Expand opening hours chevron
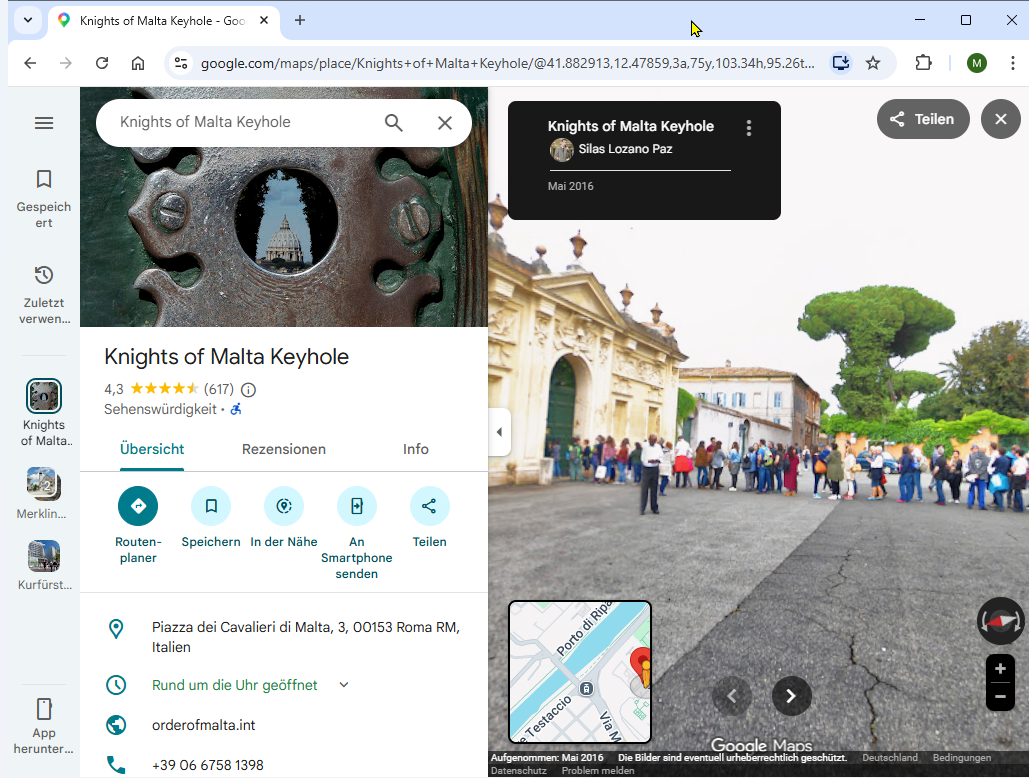This screenshot has height=778, width=1029. point(344,685)
